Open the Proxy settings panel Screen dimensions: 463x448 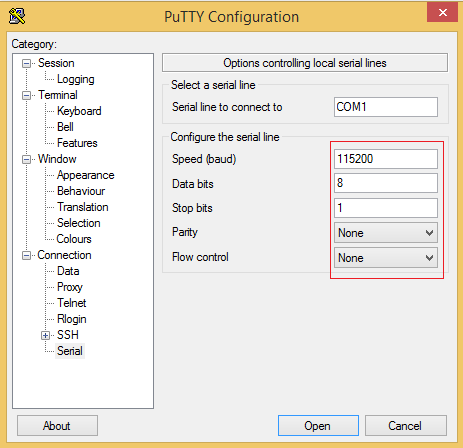click(x=70, y=287)
